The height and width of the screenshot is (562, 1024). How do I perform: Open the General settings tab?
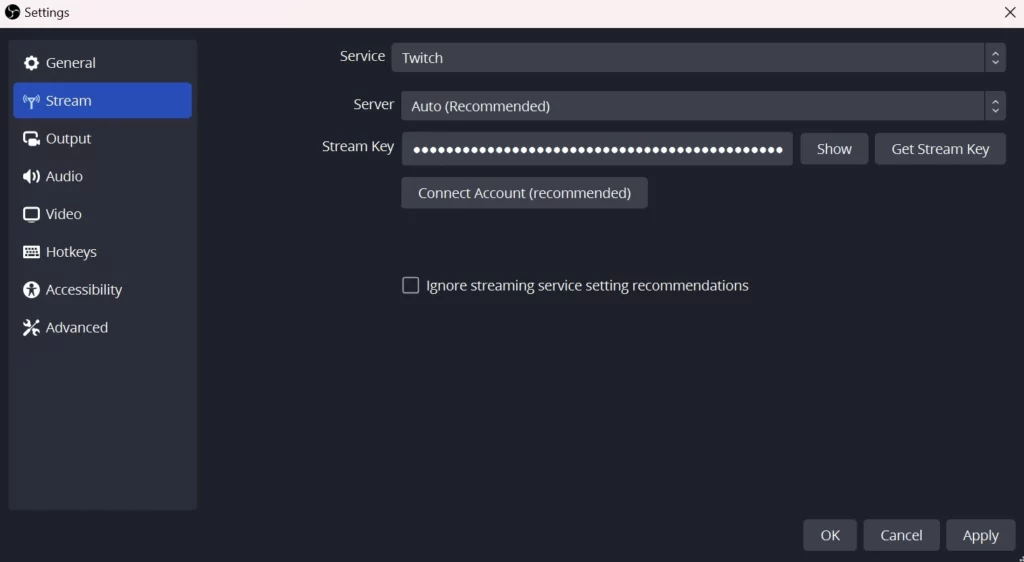[x=103, y=63]
